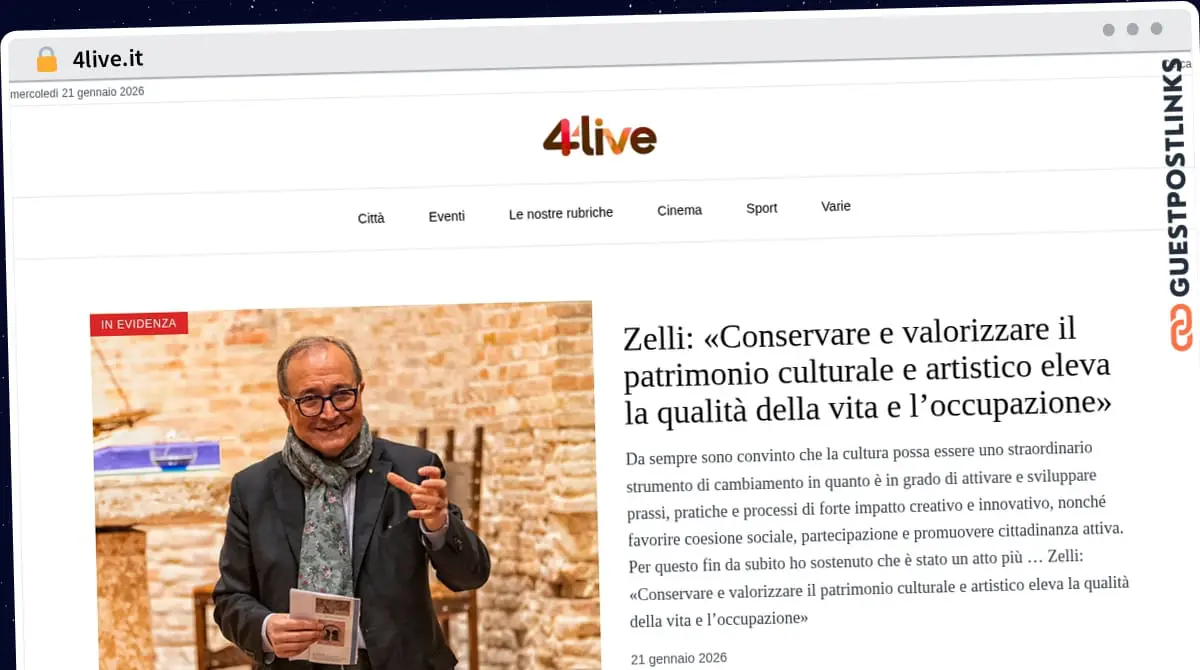Click the GuestPostLinks chain-link icon
This screenshot has height=670, width=1200.
(1181, 328)
